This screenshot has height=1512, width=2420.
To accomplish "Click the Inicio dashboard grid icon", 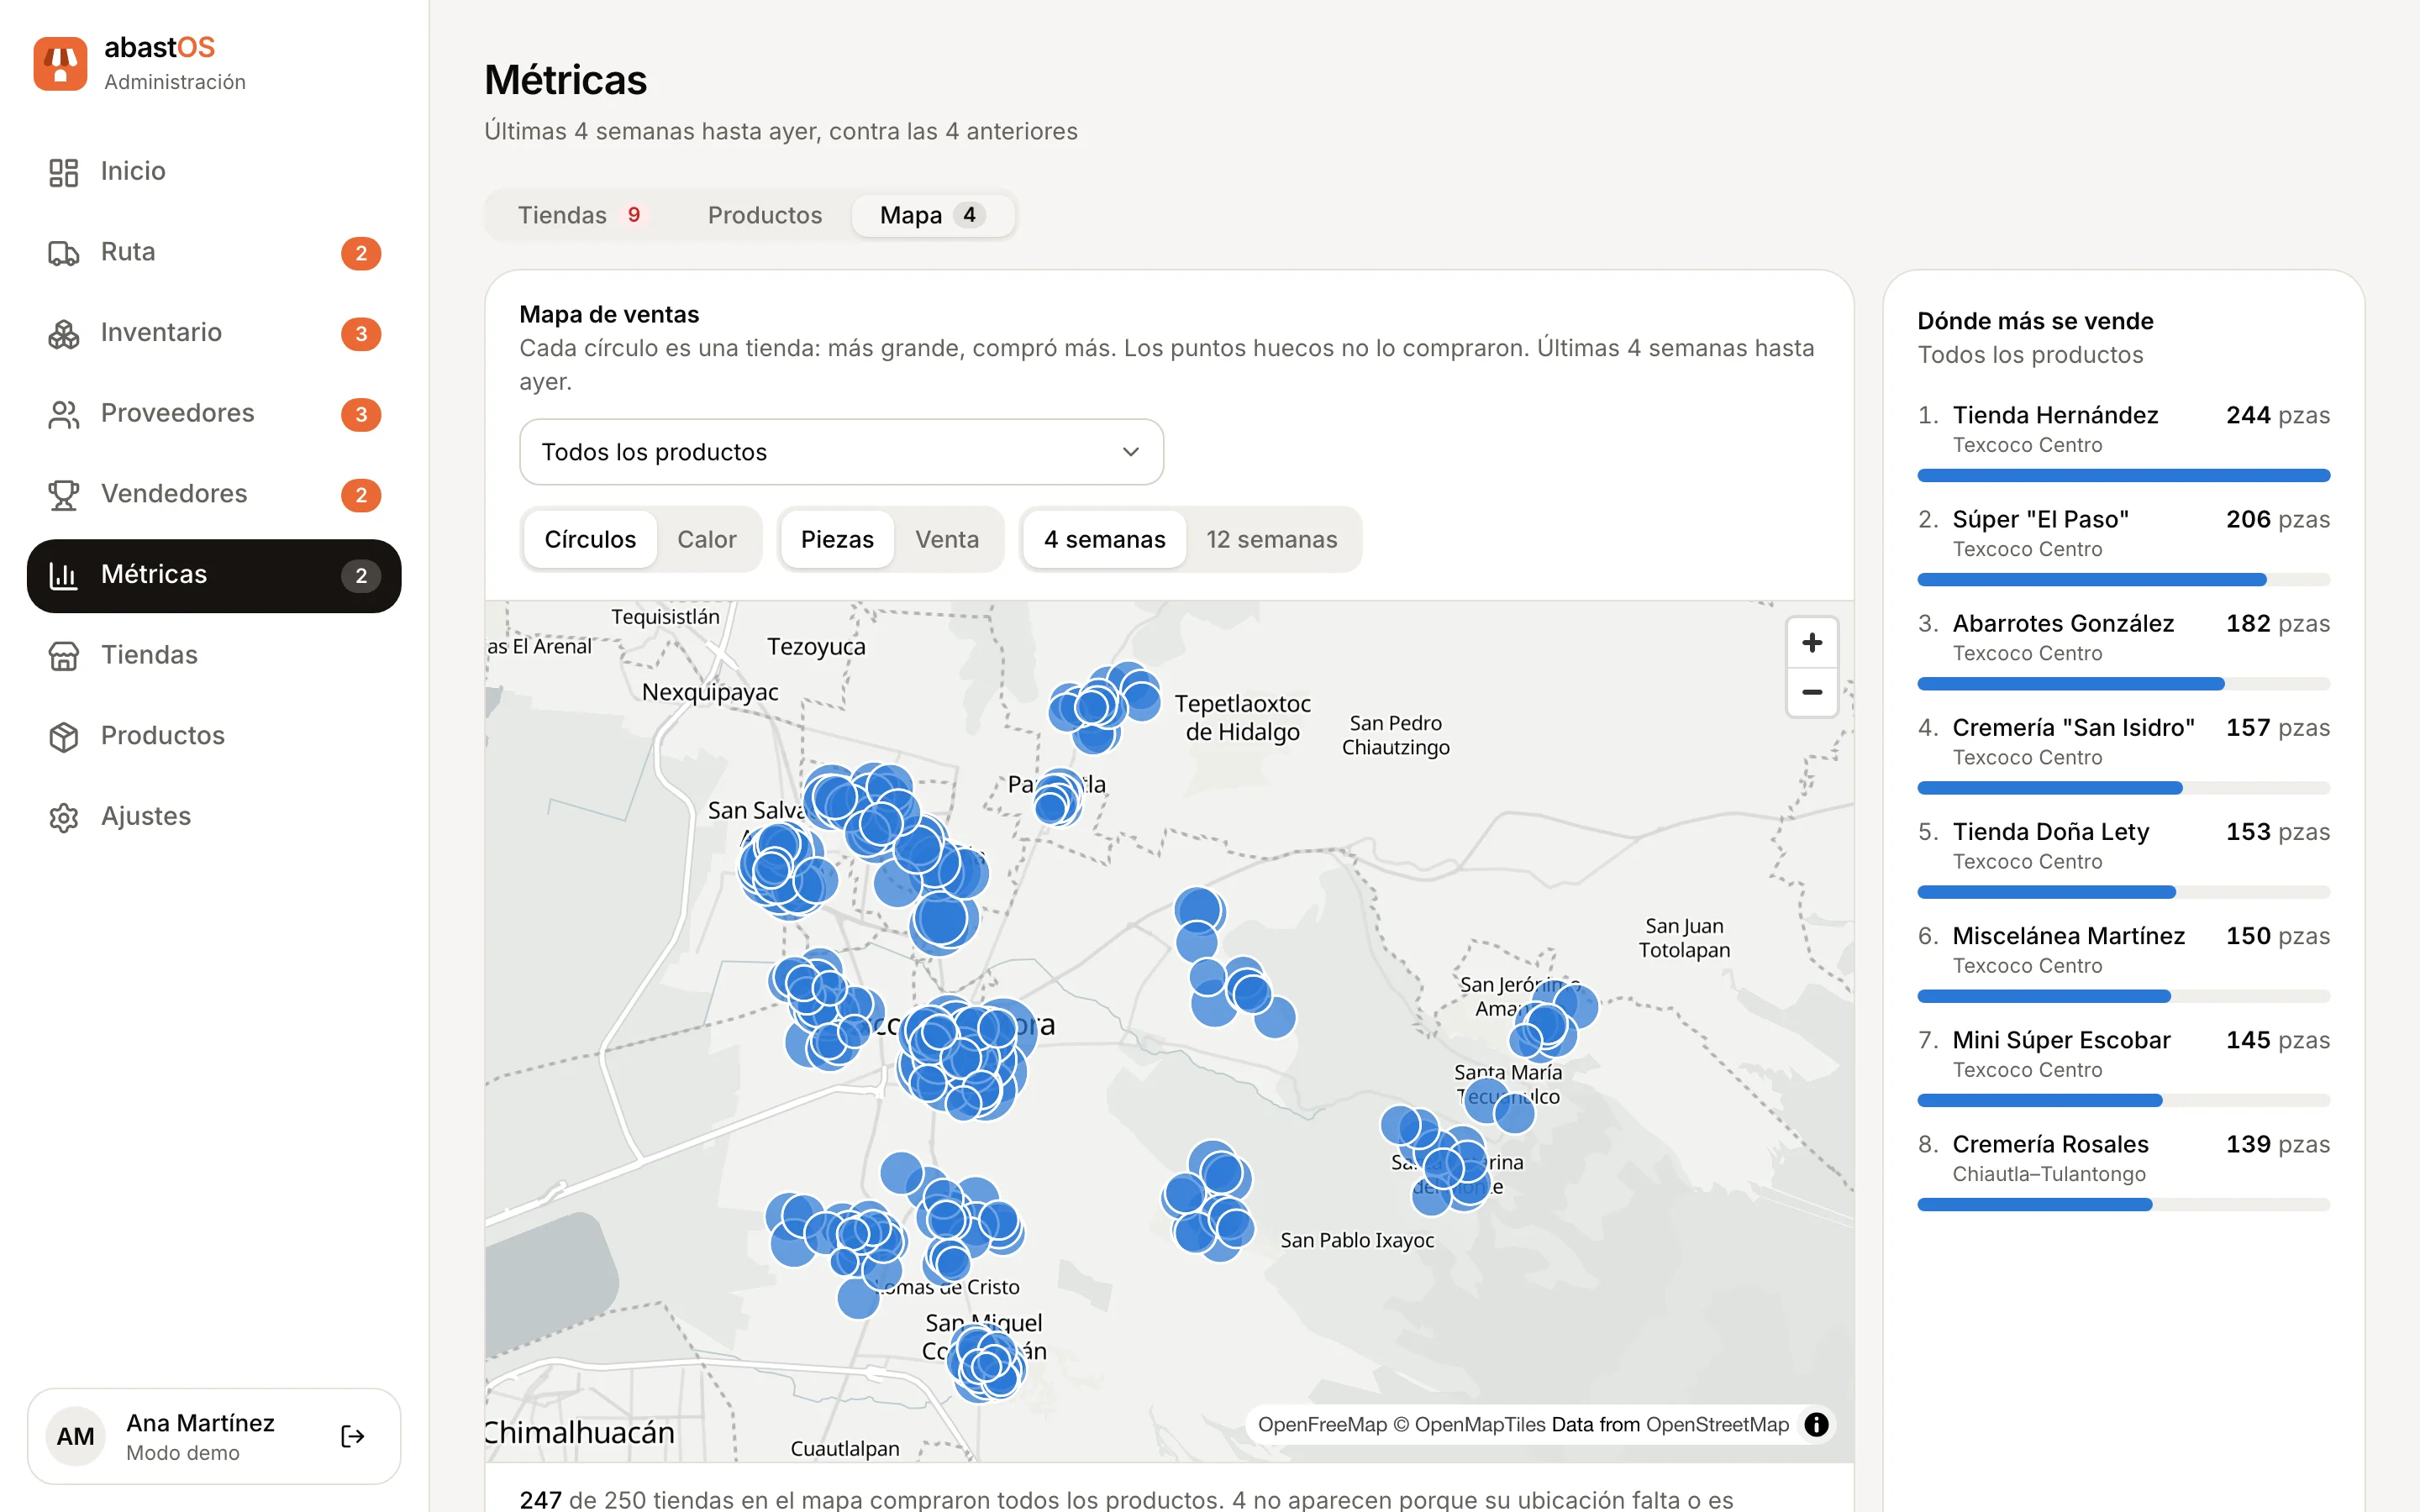I will click(63, 172).
